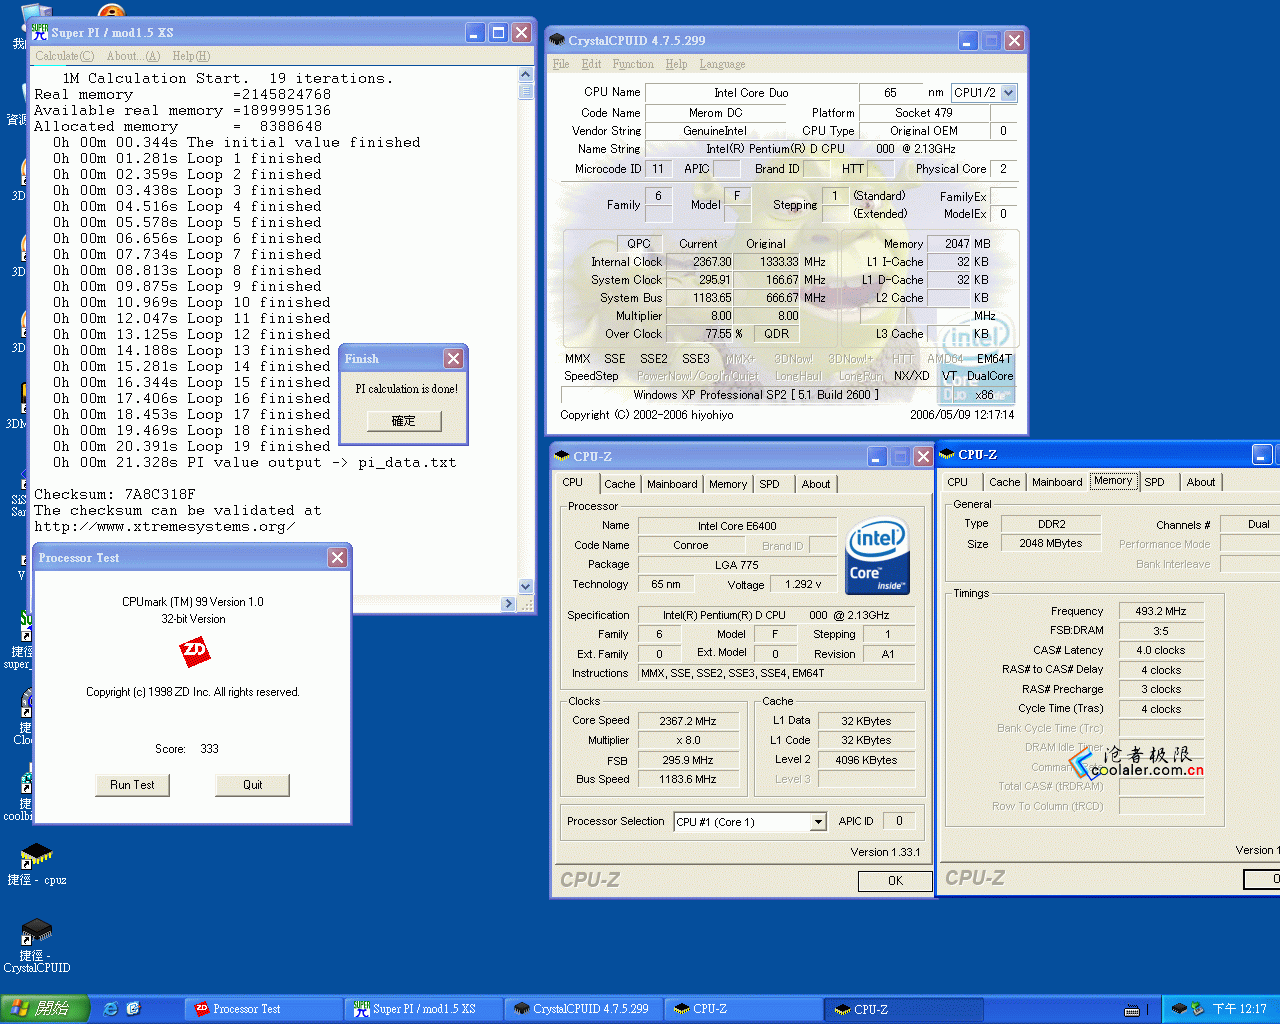Click the Score: 333 text in Processor Test

187,749
